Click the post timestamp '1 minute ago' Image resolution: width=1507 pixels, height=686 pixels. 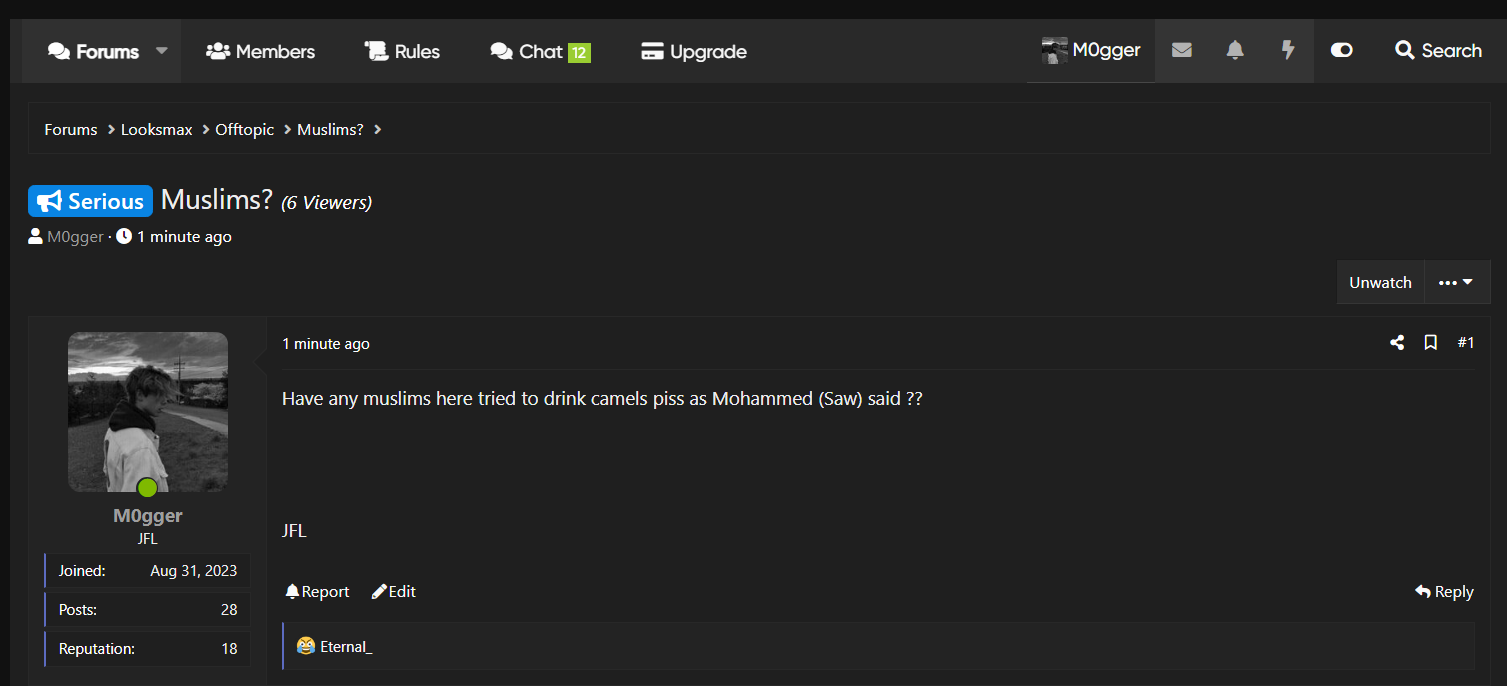[326, 344]
